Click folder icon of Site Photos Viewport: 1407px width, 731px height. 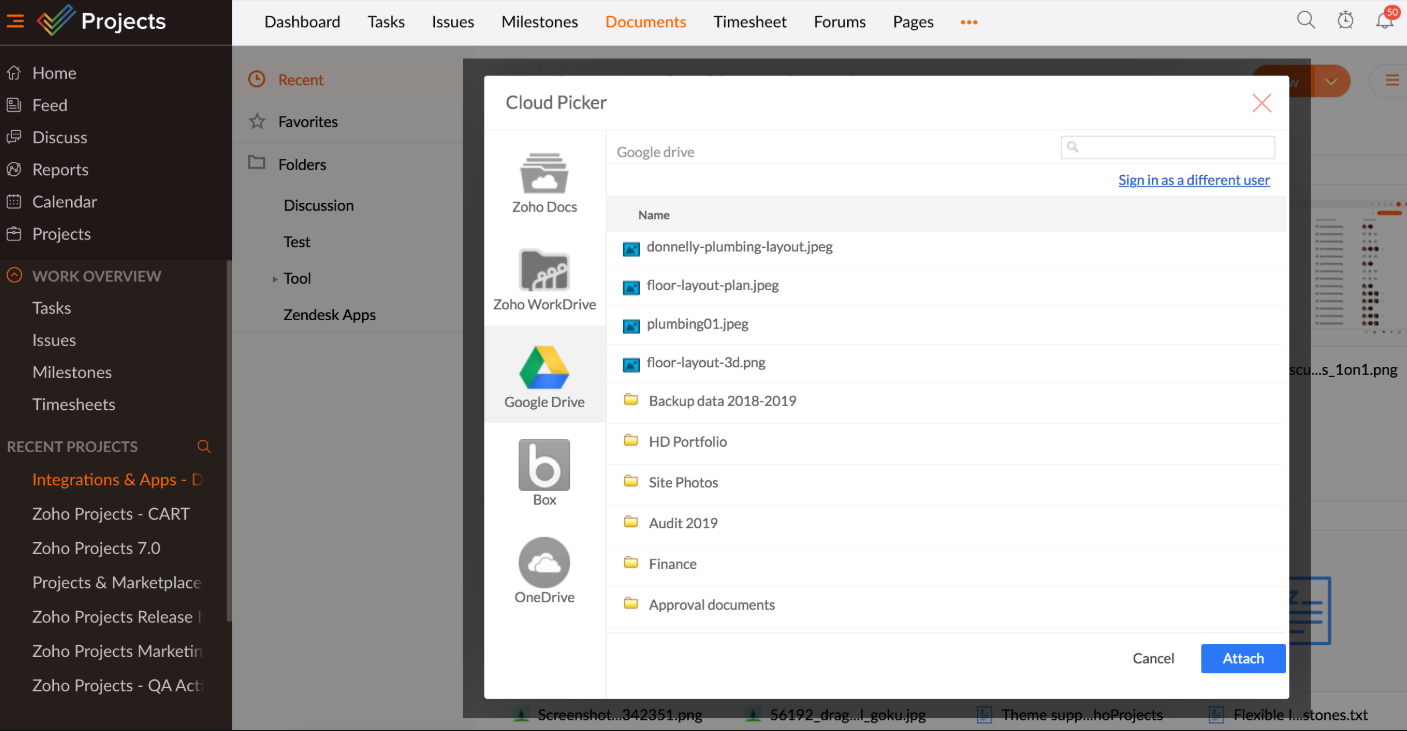[x=631, y=481]
